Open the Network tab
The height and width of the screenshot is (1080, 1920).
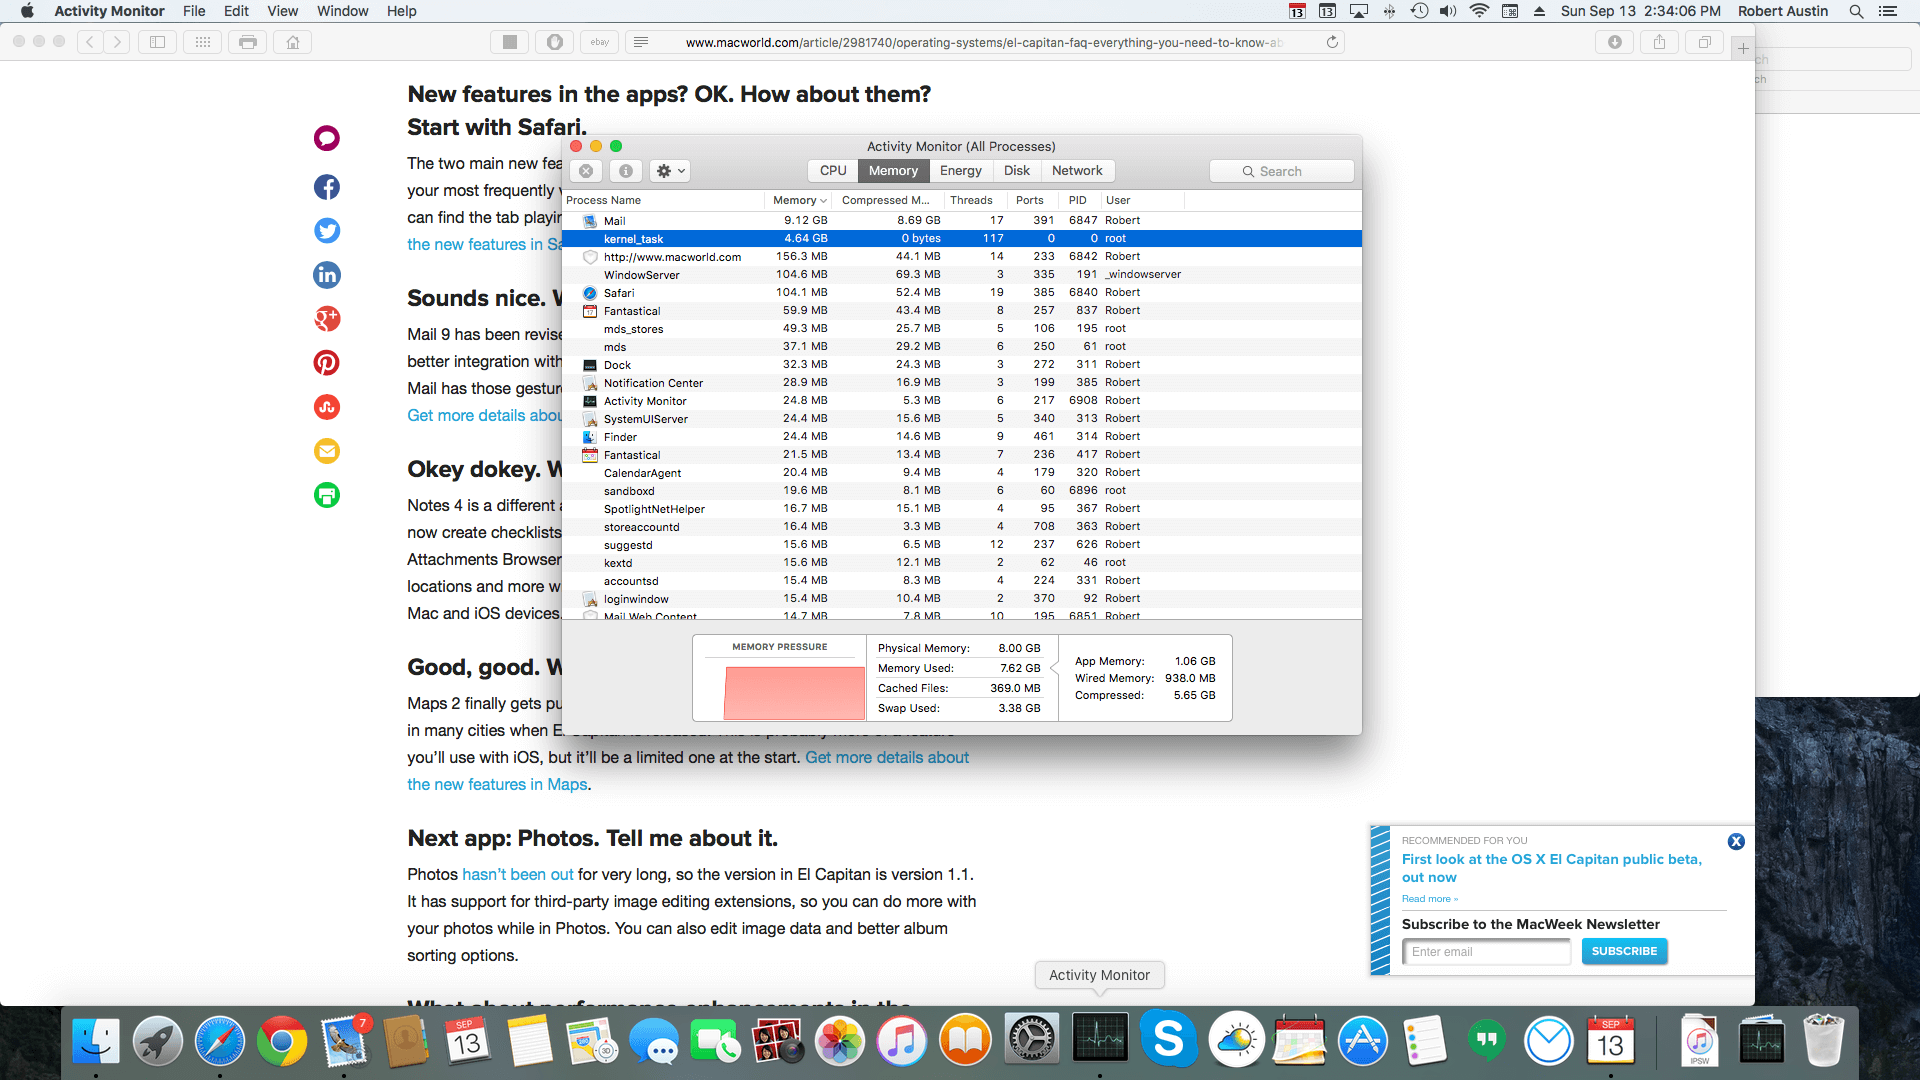point(1076,171)
